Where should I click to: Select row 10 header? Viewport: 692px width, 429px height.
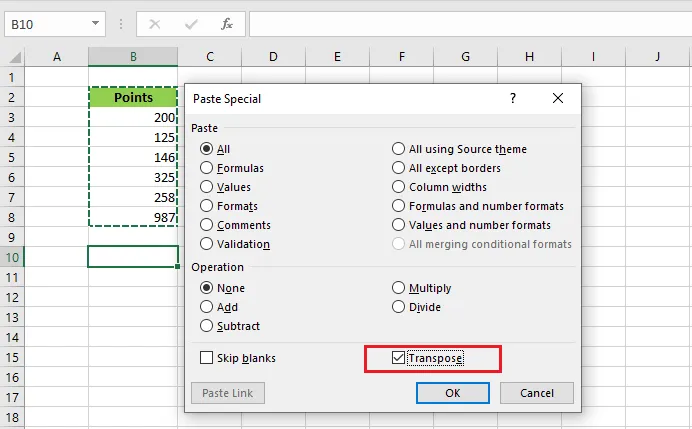pyautogui.click(x=12, y=257)
